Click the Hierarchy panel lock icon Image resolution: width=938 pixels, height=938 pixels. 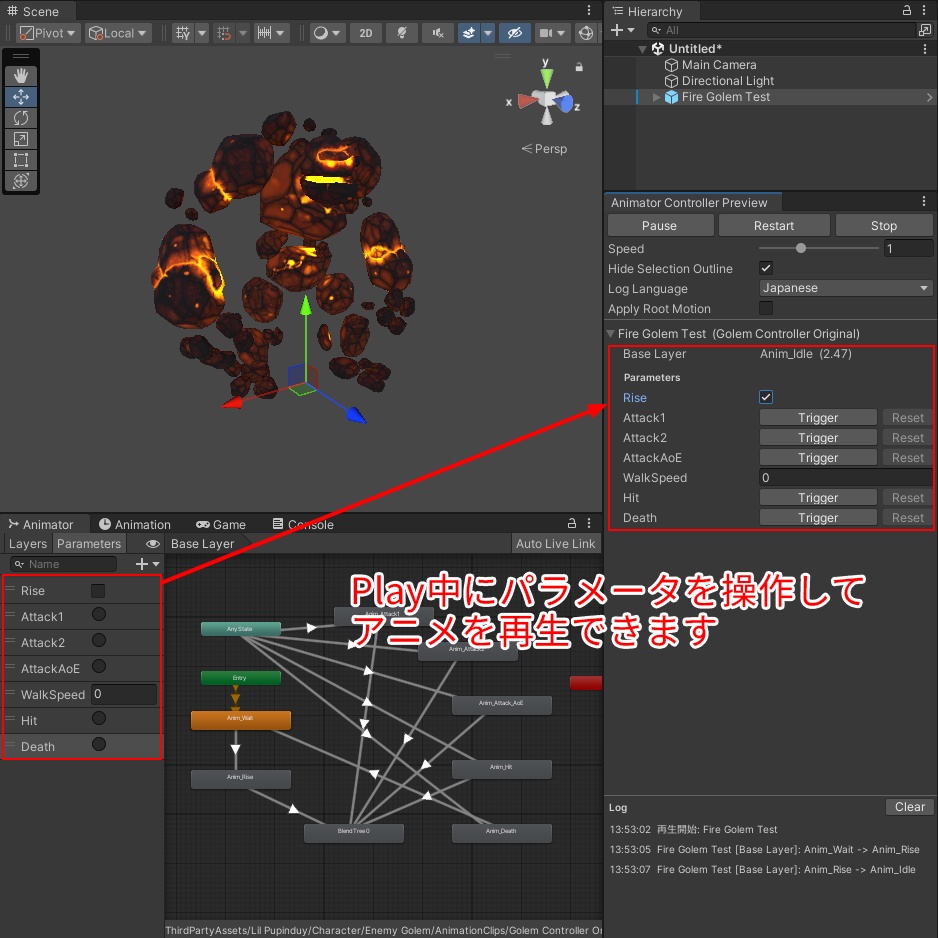click(907, 10)
